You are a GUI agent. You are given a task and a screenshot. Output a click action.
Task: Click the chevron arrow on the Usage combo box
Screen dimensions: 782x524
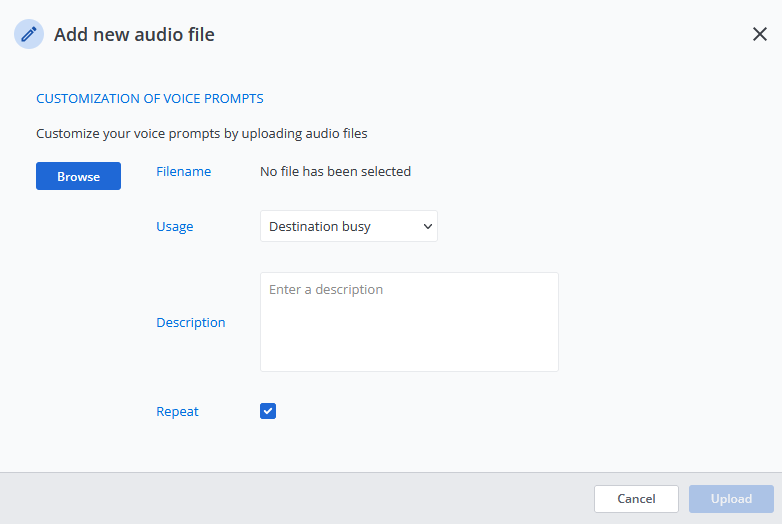pos(428,226)
